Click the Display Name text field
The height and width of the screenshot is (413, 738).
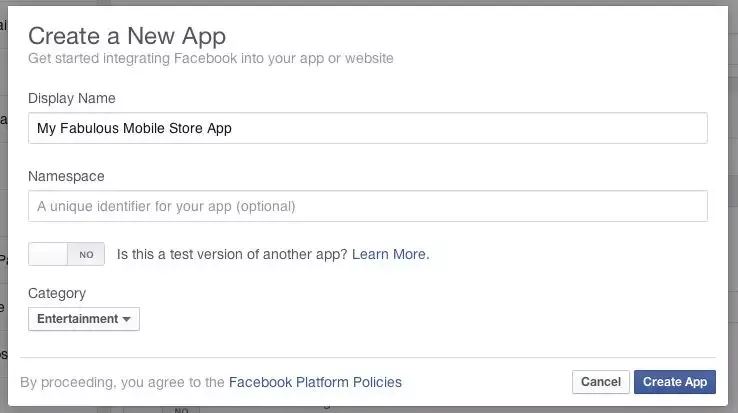point(368,128)
